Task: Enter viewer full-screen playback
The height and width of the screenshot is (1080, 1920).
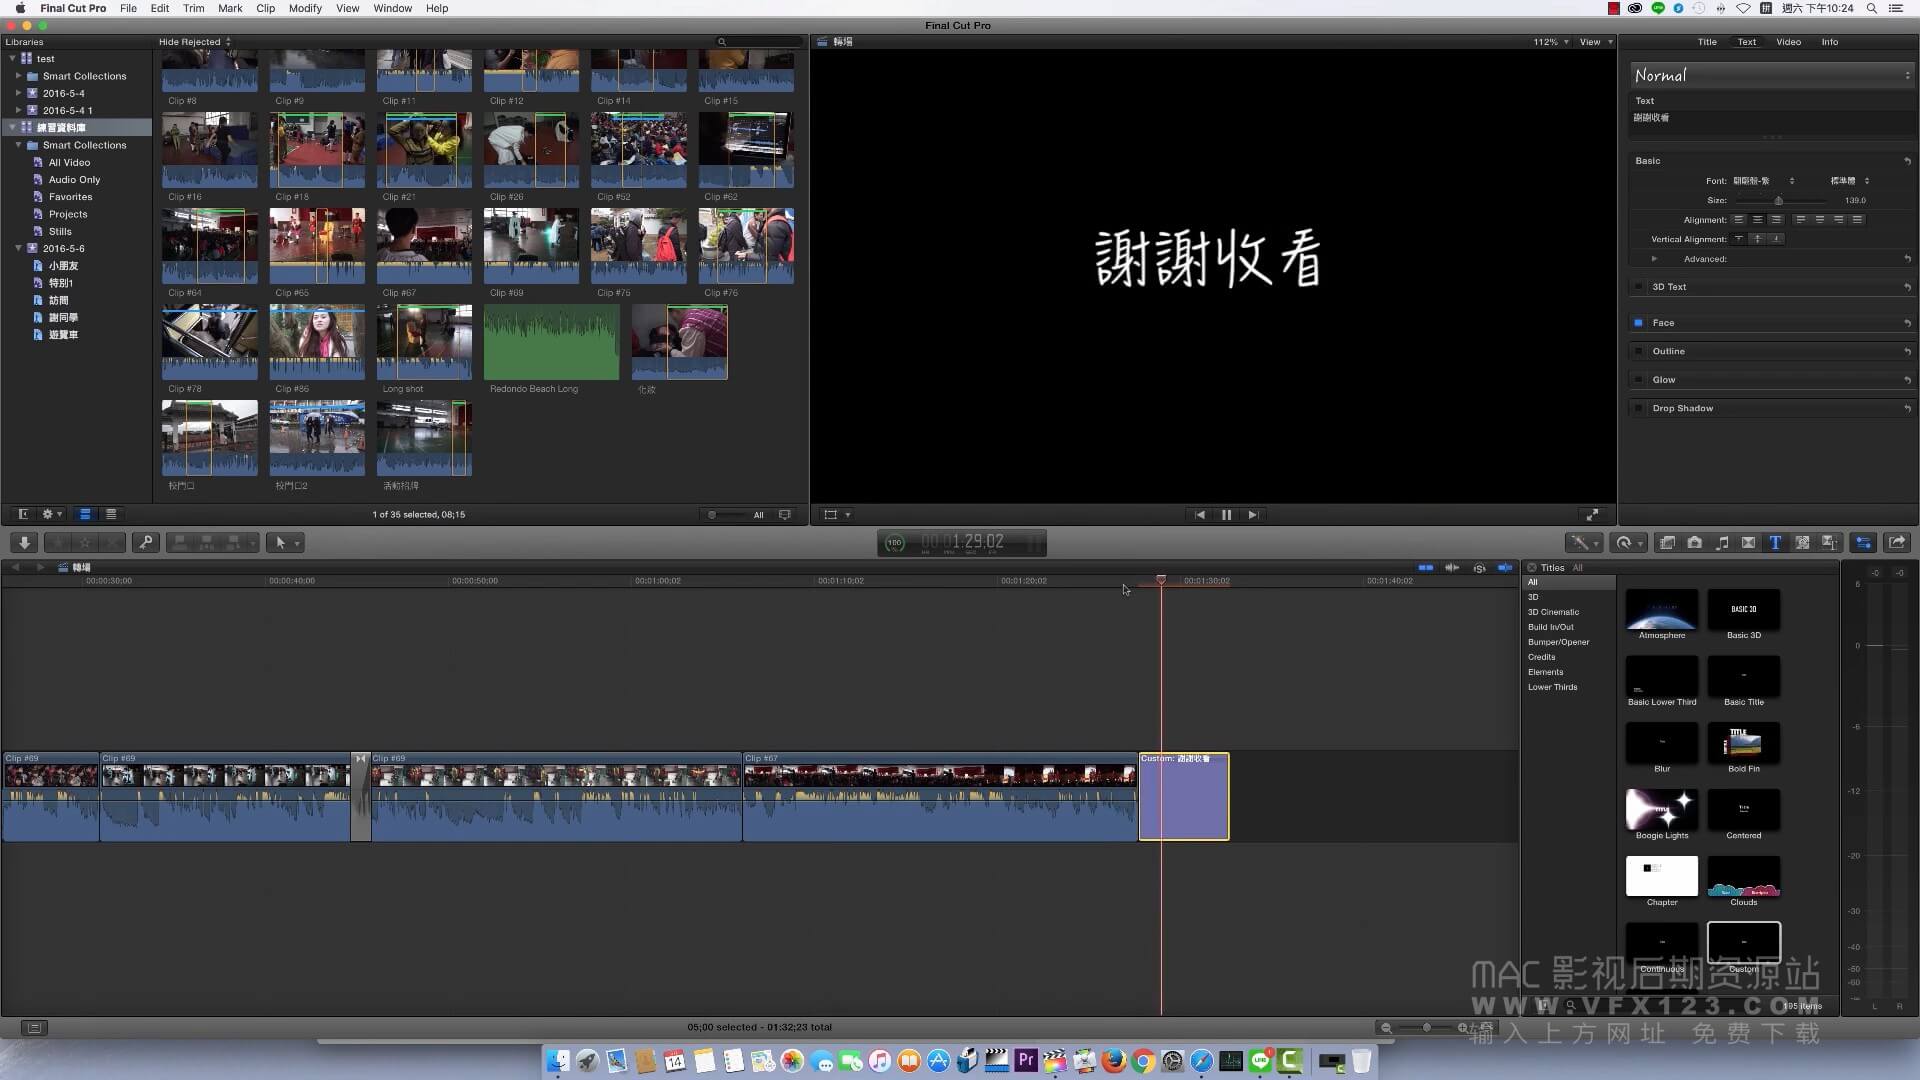Action: (1592, 514)
